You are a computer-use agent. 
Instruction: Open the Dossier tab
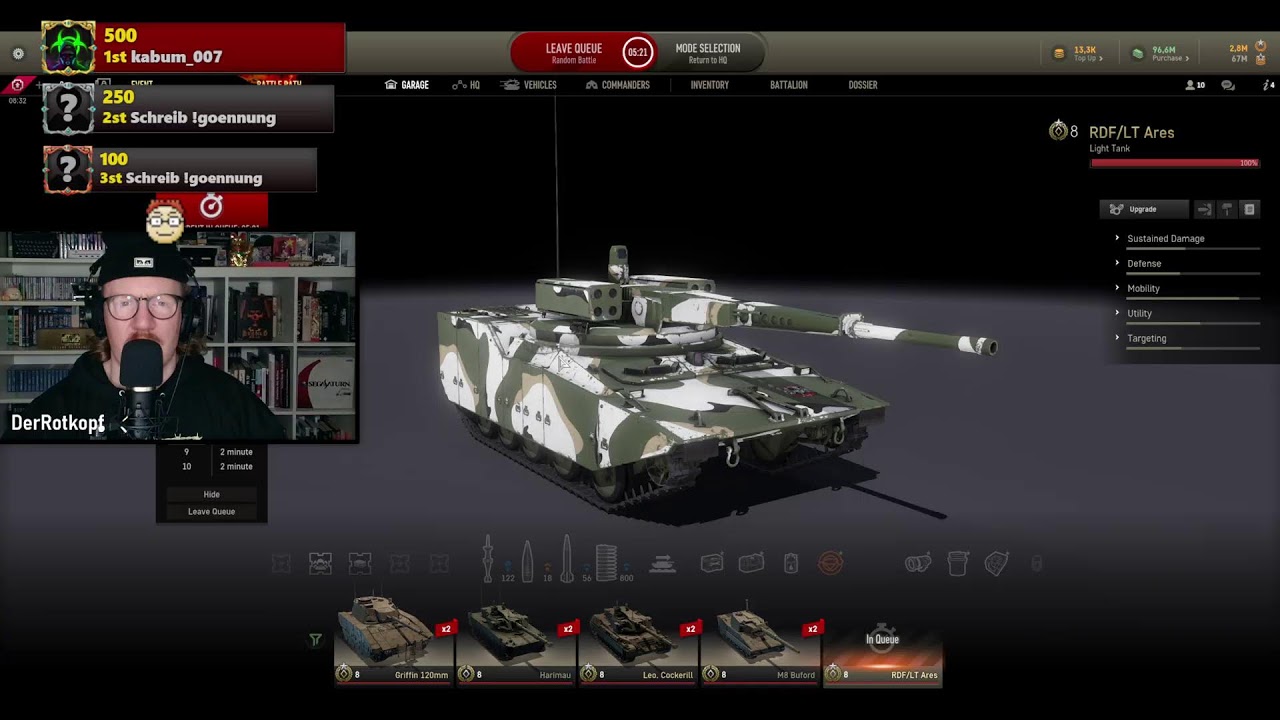coord(863,85)
